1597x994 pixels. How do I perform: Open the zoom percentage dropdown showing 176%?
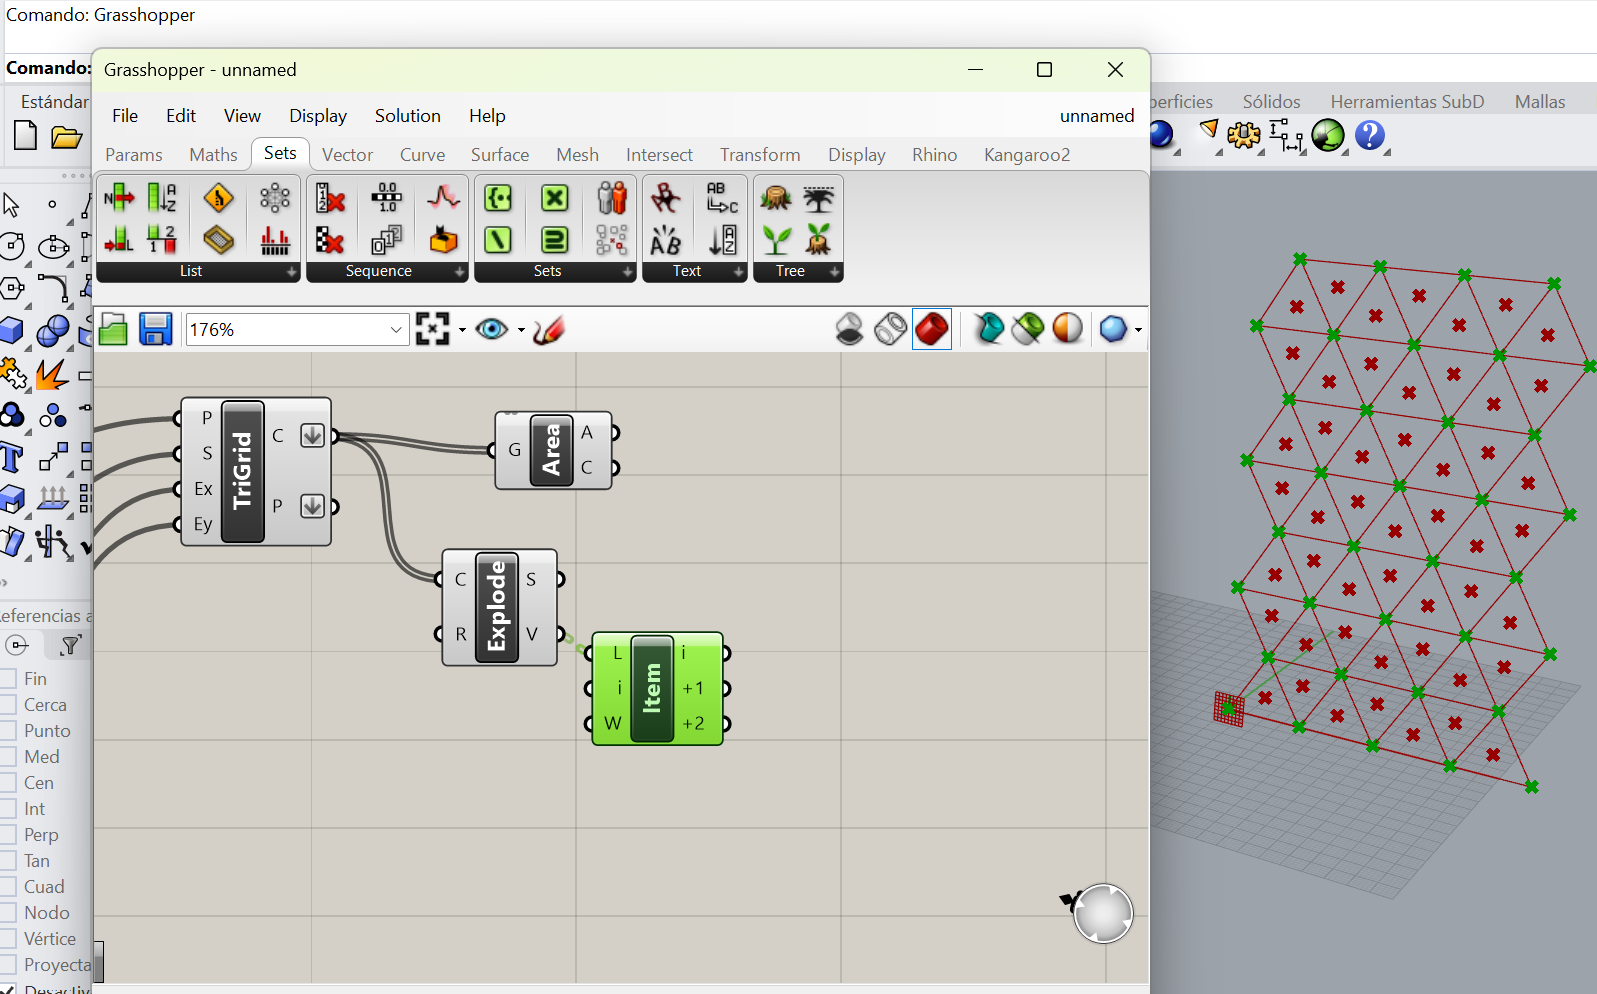click(396, 330)
